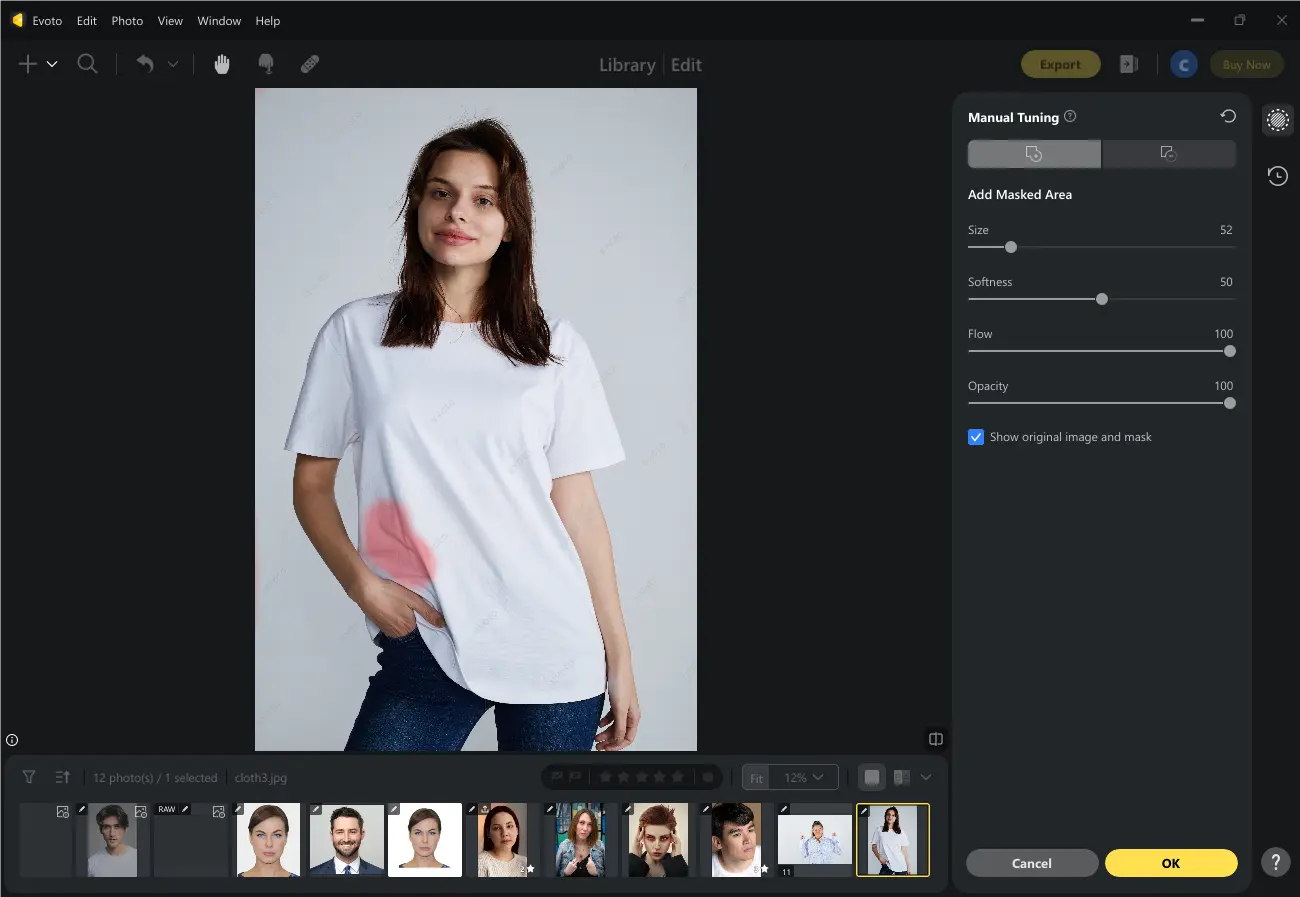Click the icon next to Export button

pyautogui.click(x=1129, y=64)
